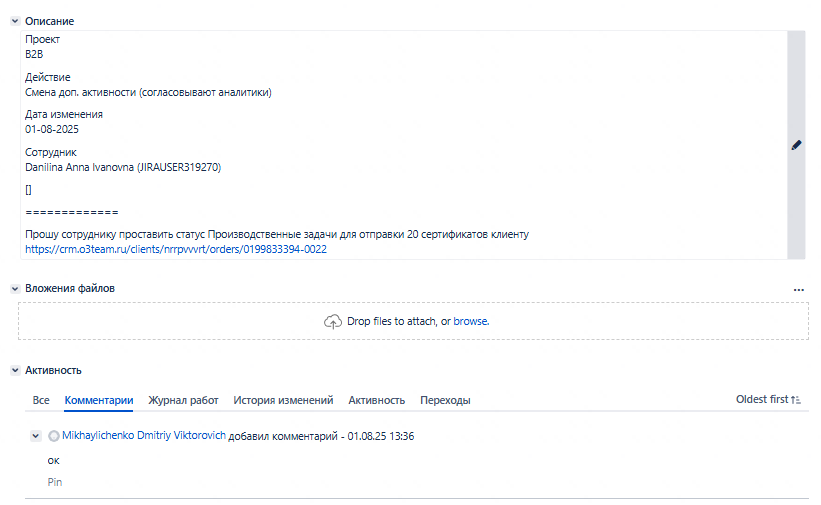Image resolution: width=821 pixels, height=505 pixels.
Task: Switch to the Активность tab
Action: click(377, 400)
